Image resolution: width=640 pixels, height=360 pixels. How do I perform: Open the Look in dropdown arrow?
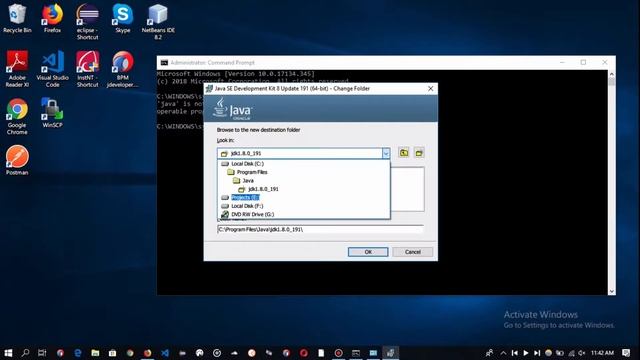[386, 153]
